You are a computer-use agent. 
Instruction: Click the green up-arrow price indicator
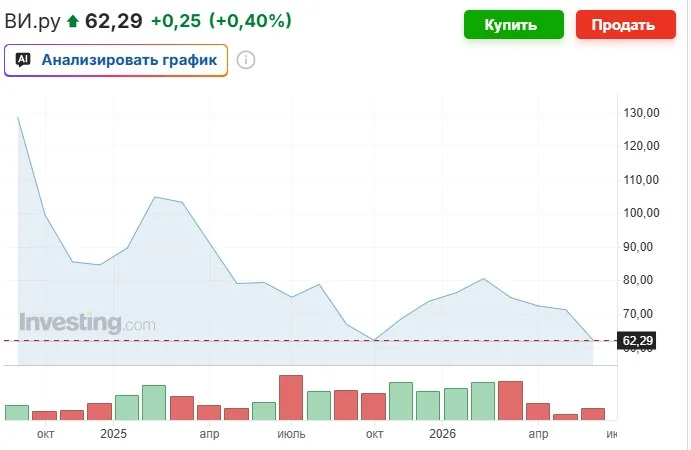point(73,21)
